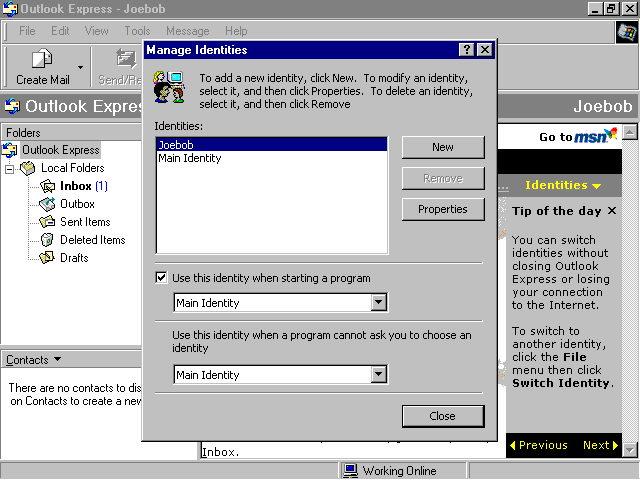
Task: Click the Properties button
Action: (443, 209)
